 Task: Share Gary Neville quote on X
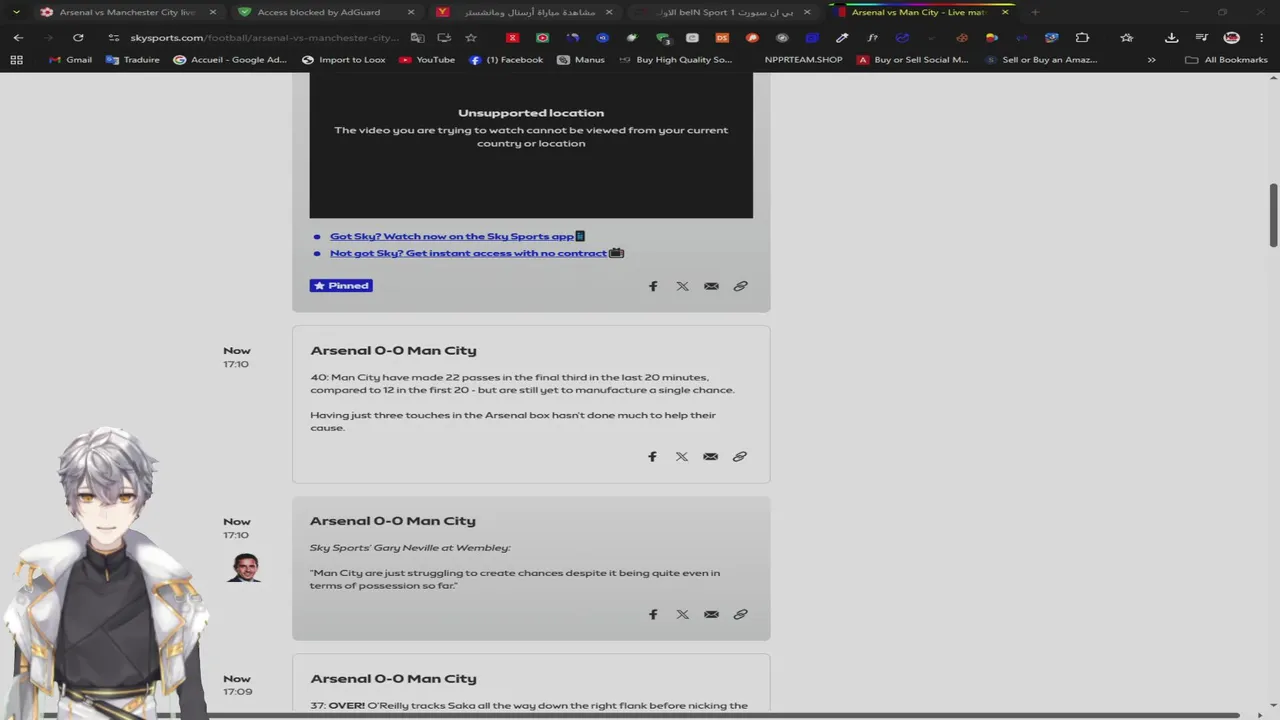[x=682, y=614]
